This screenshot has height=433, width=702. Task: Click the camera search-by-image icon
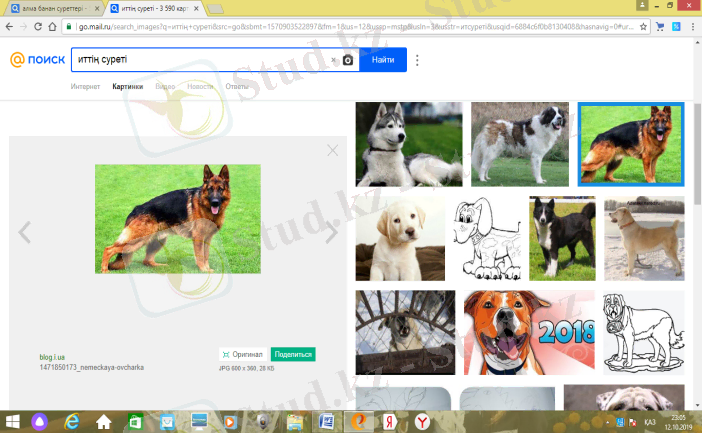(x=347, y=60)
